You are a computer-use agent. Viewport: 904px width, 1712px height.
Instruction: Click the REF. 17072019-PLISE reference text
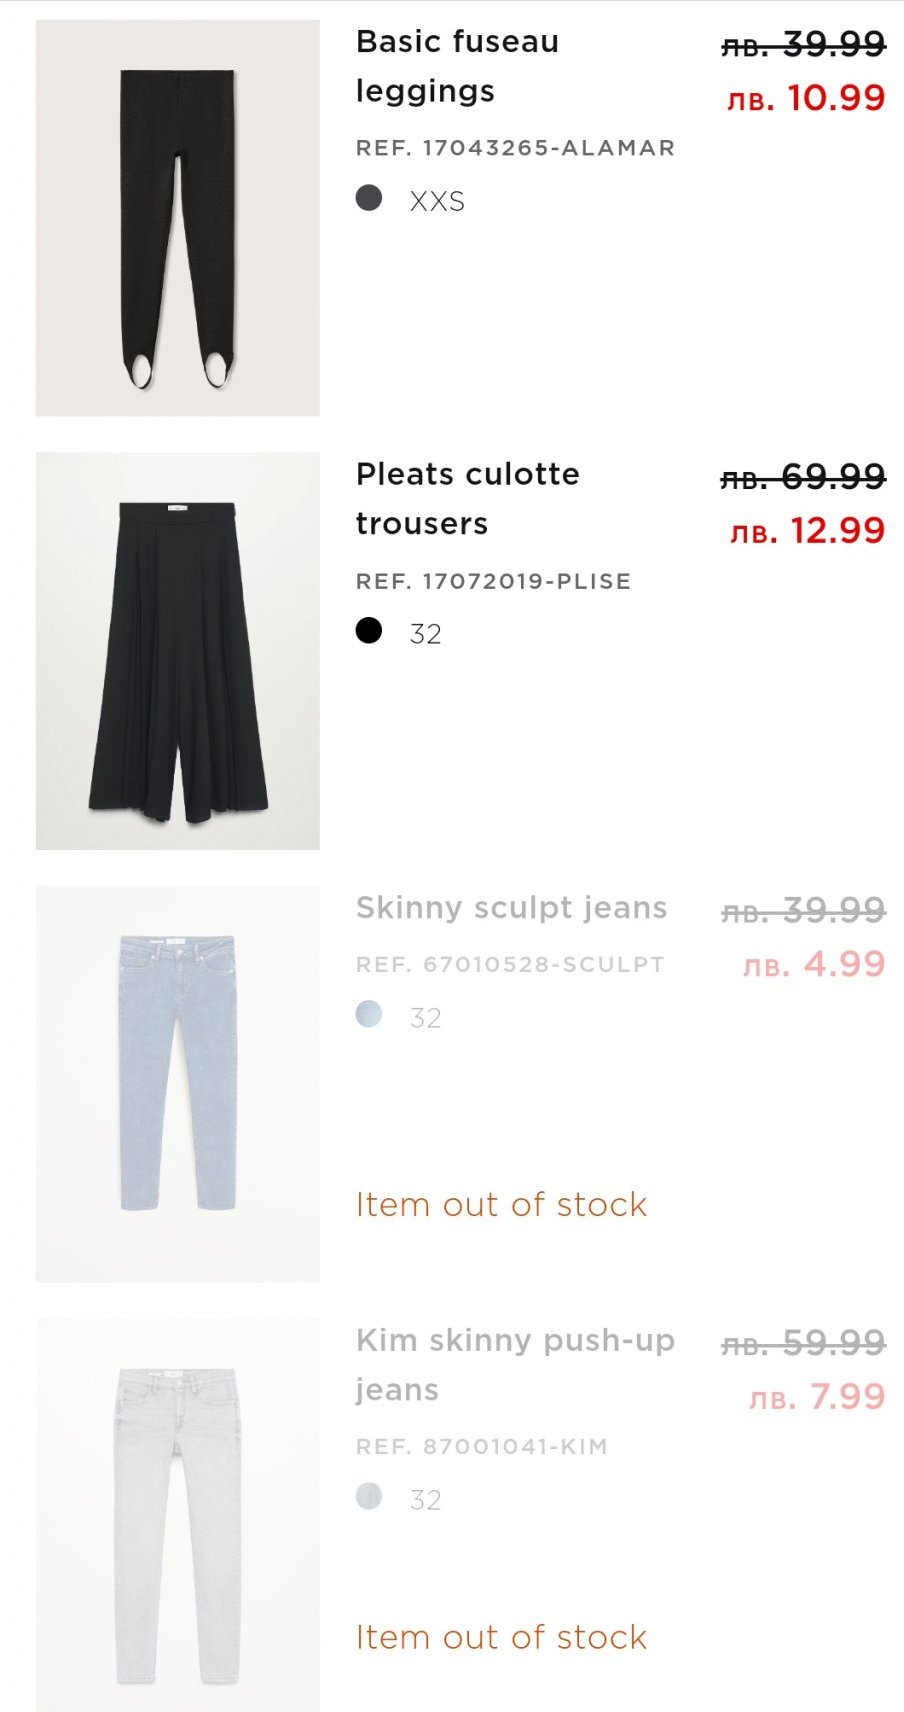click(493, 581)
